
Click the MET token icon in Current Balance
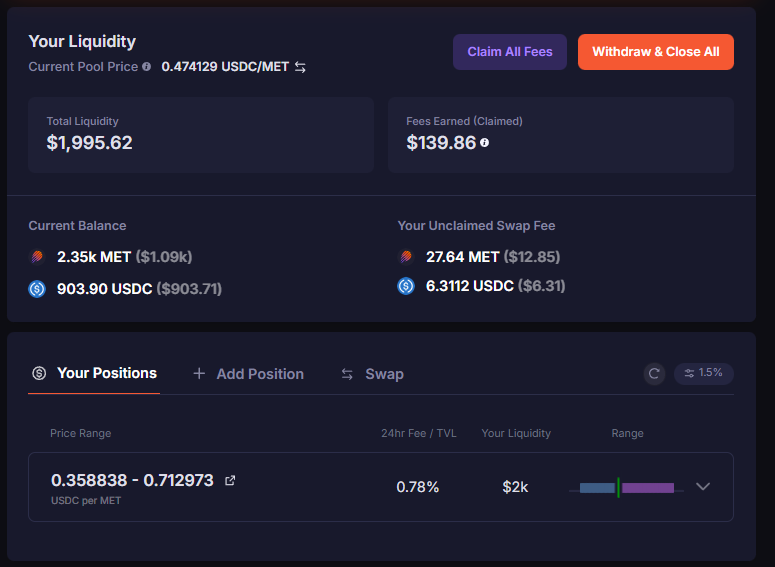37,257
